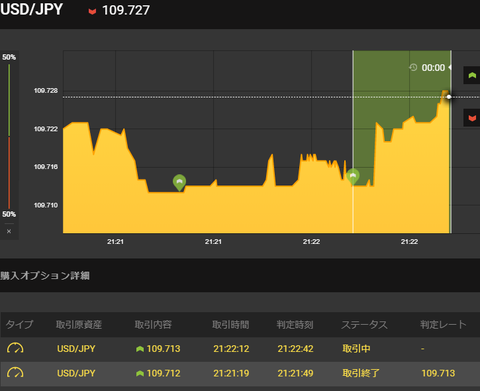
Task: Click the green up (High) arrow button
Action: click(x=472, y=75)
